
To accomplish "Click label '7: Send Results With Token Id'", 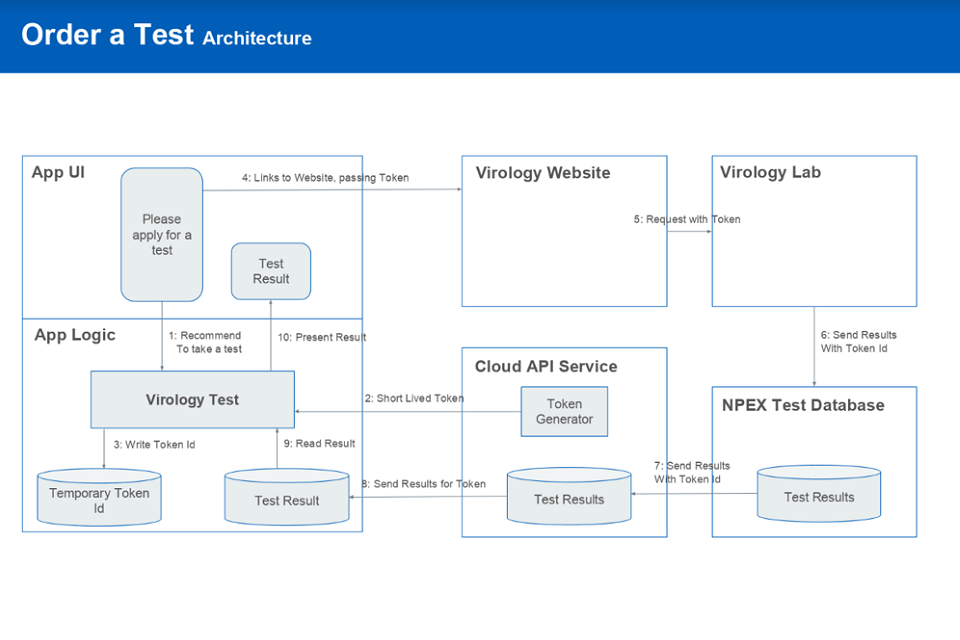I will (692, 472).
